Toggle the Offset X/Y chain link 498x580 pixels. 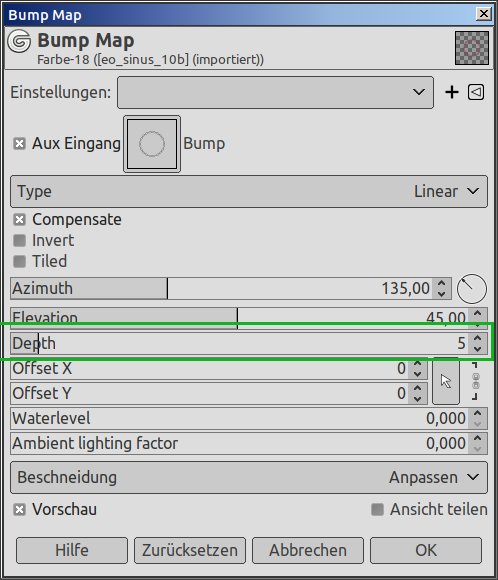coord(476,381)
